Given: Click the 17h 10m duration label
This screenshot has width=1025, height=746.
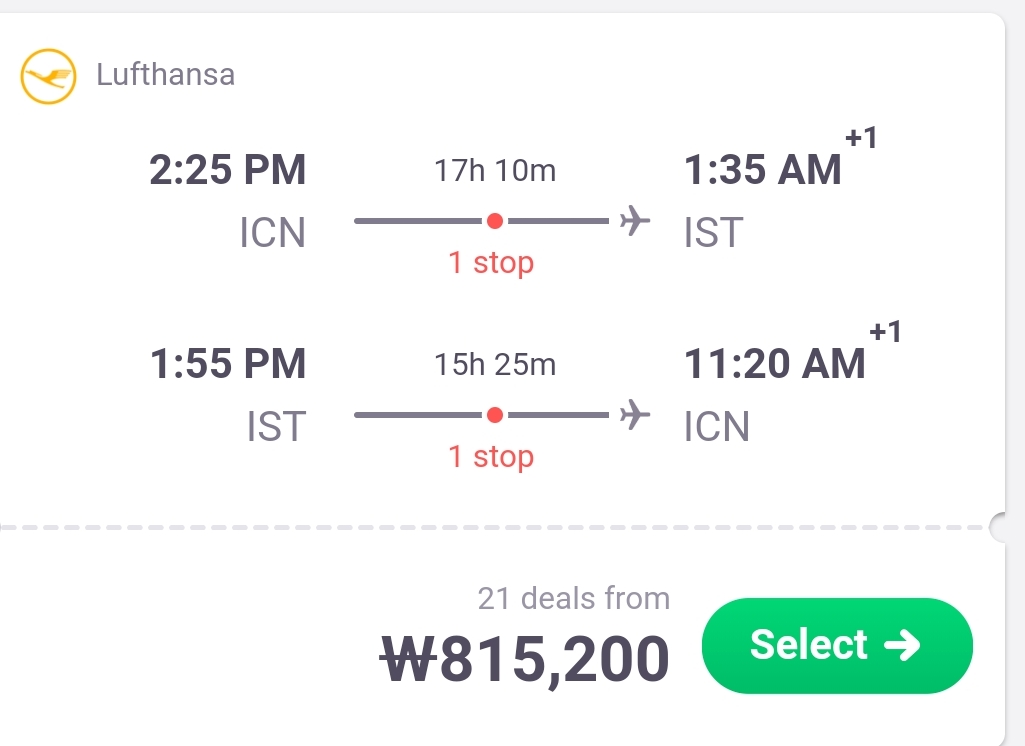Looking at the screenshot, I should (x=495, y=171).
